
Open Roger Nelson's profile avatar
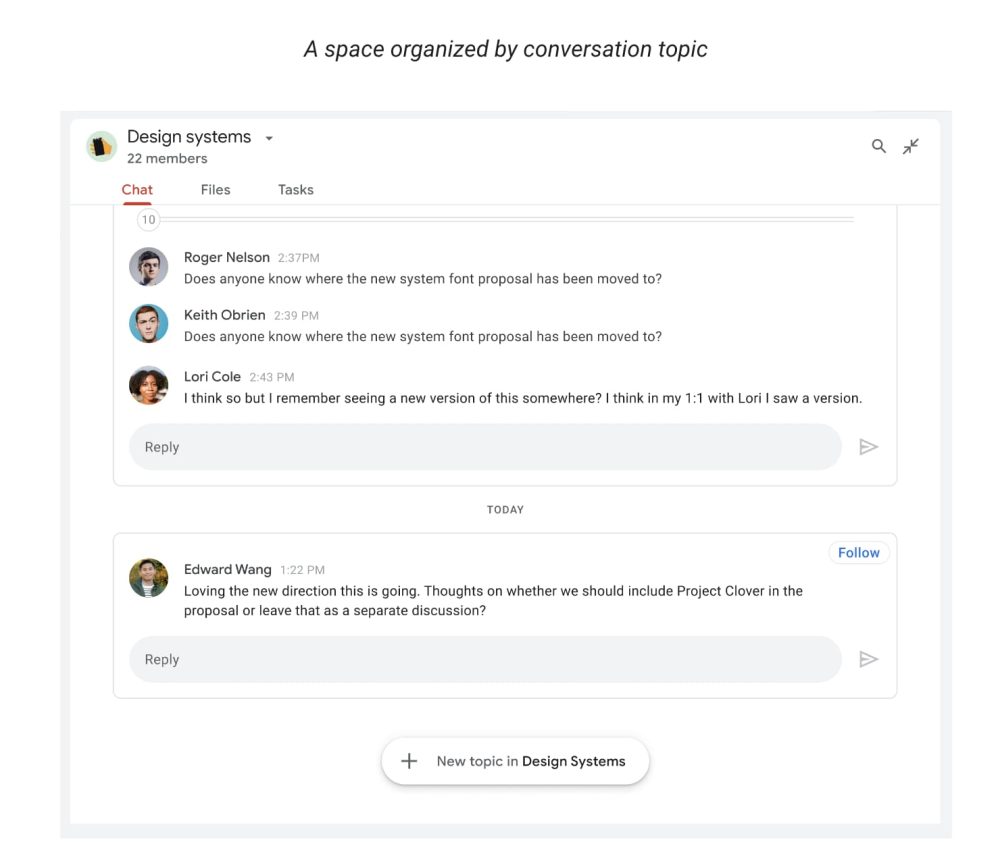(x=148, y=267)
